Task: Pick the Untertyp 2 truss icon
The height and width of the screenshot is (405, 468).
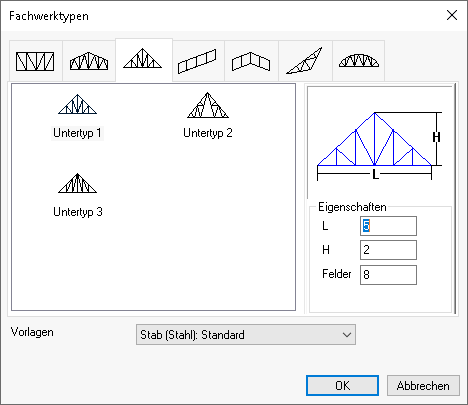Action: 208,105
